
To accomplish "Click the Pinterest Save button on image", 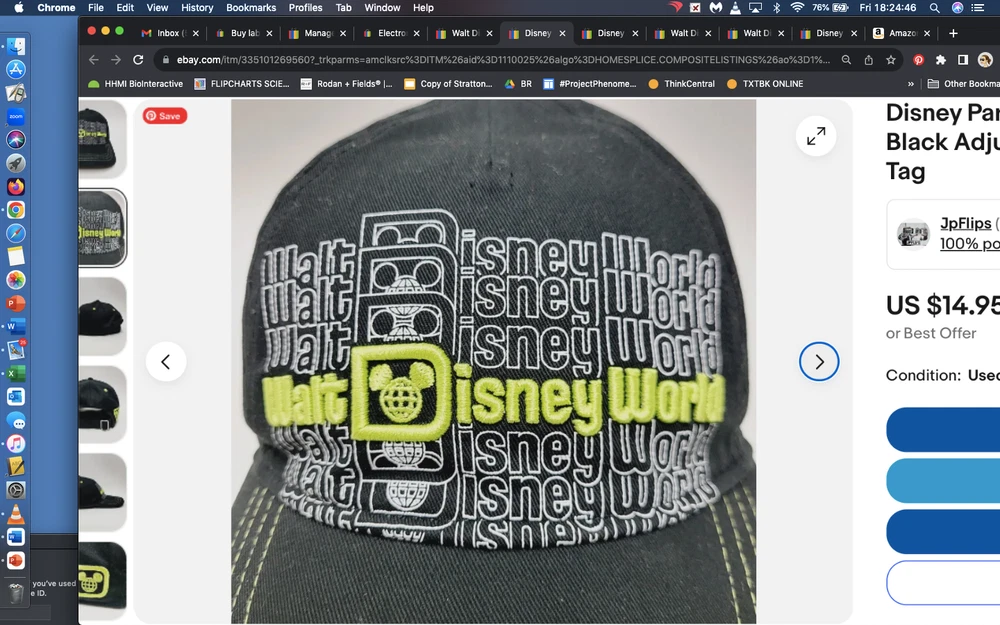I will point(164,116).
